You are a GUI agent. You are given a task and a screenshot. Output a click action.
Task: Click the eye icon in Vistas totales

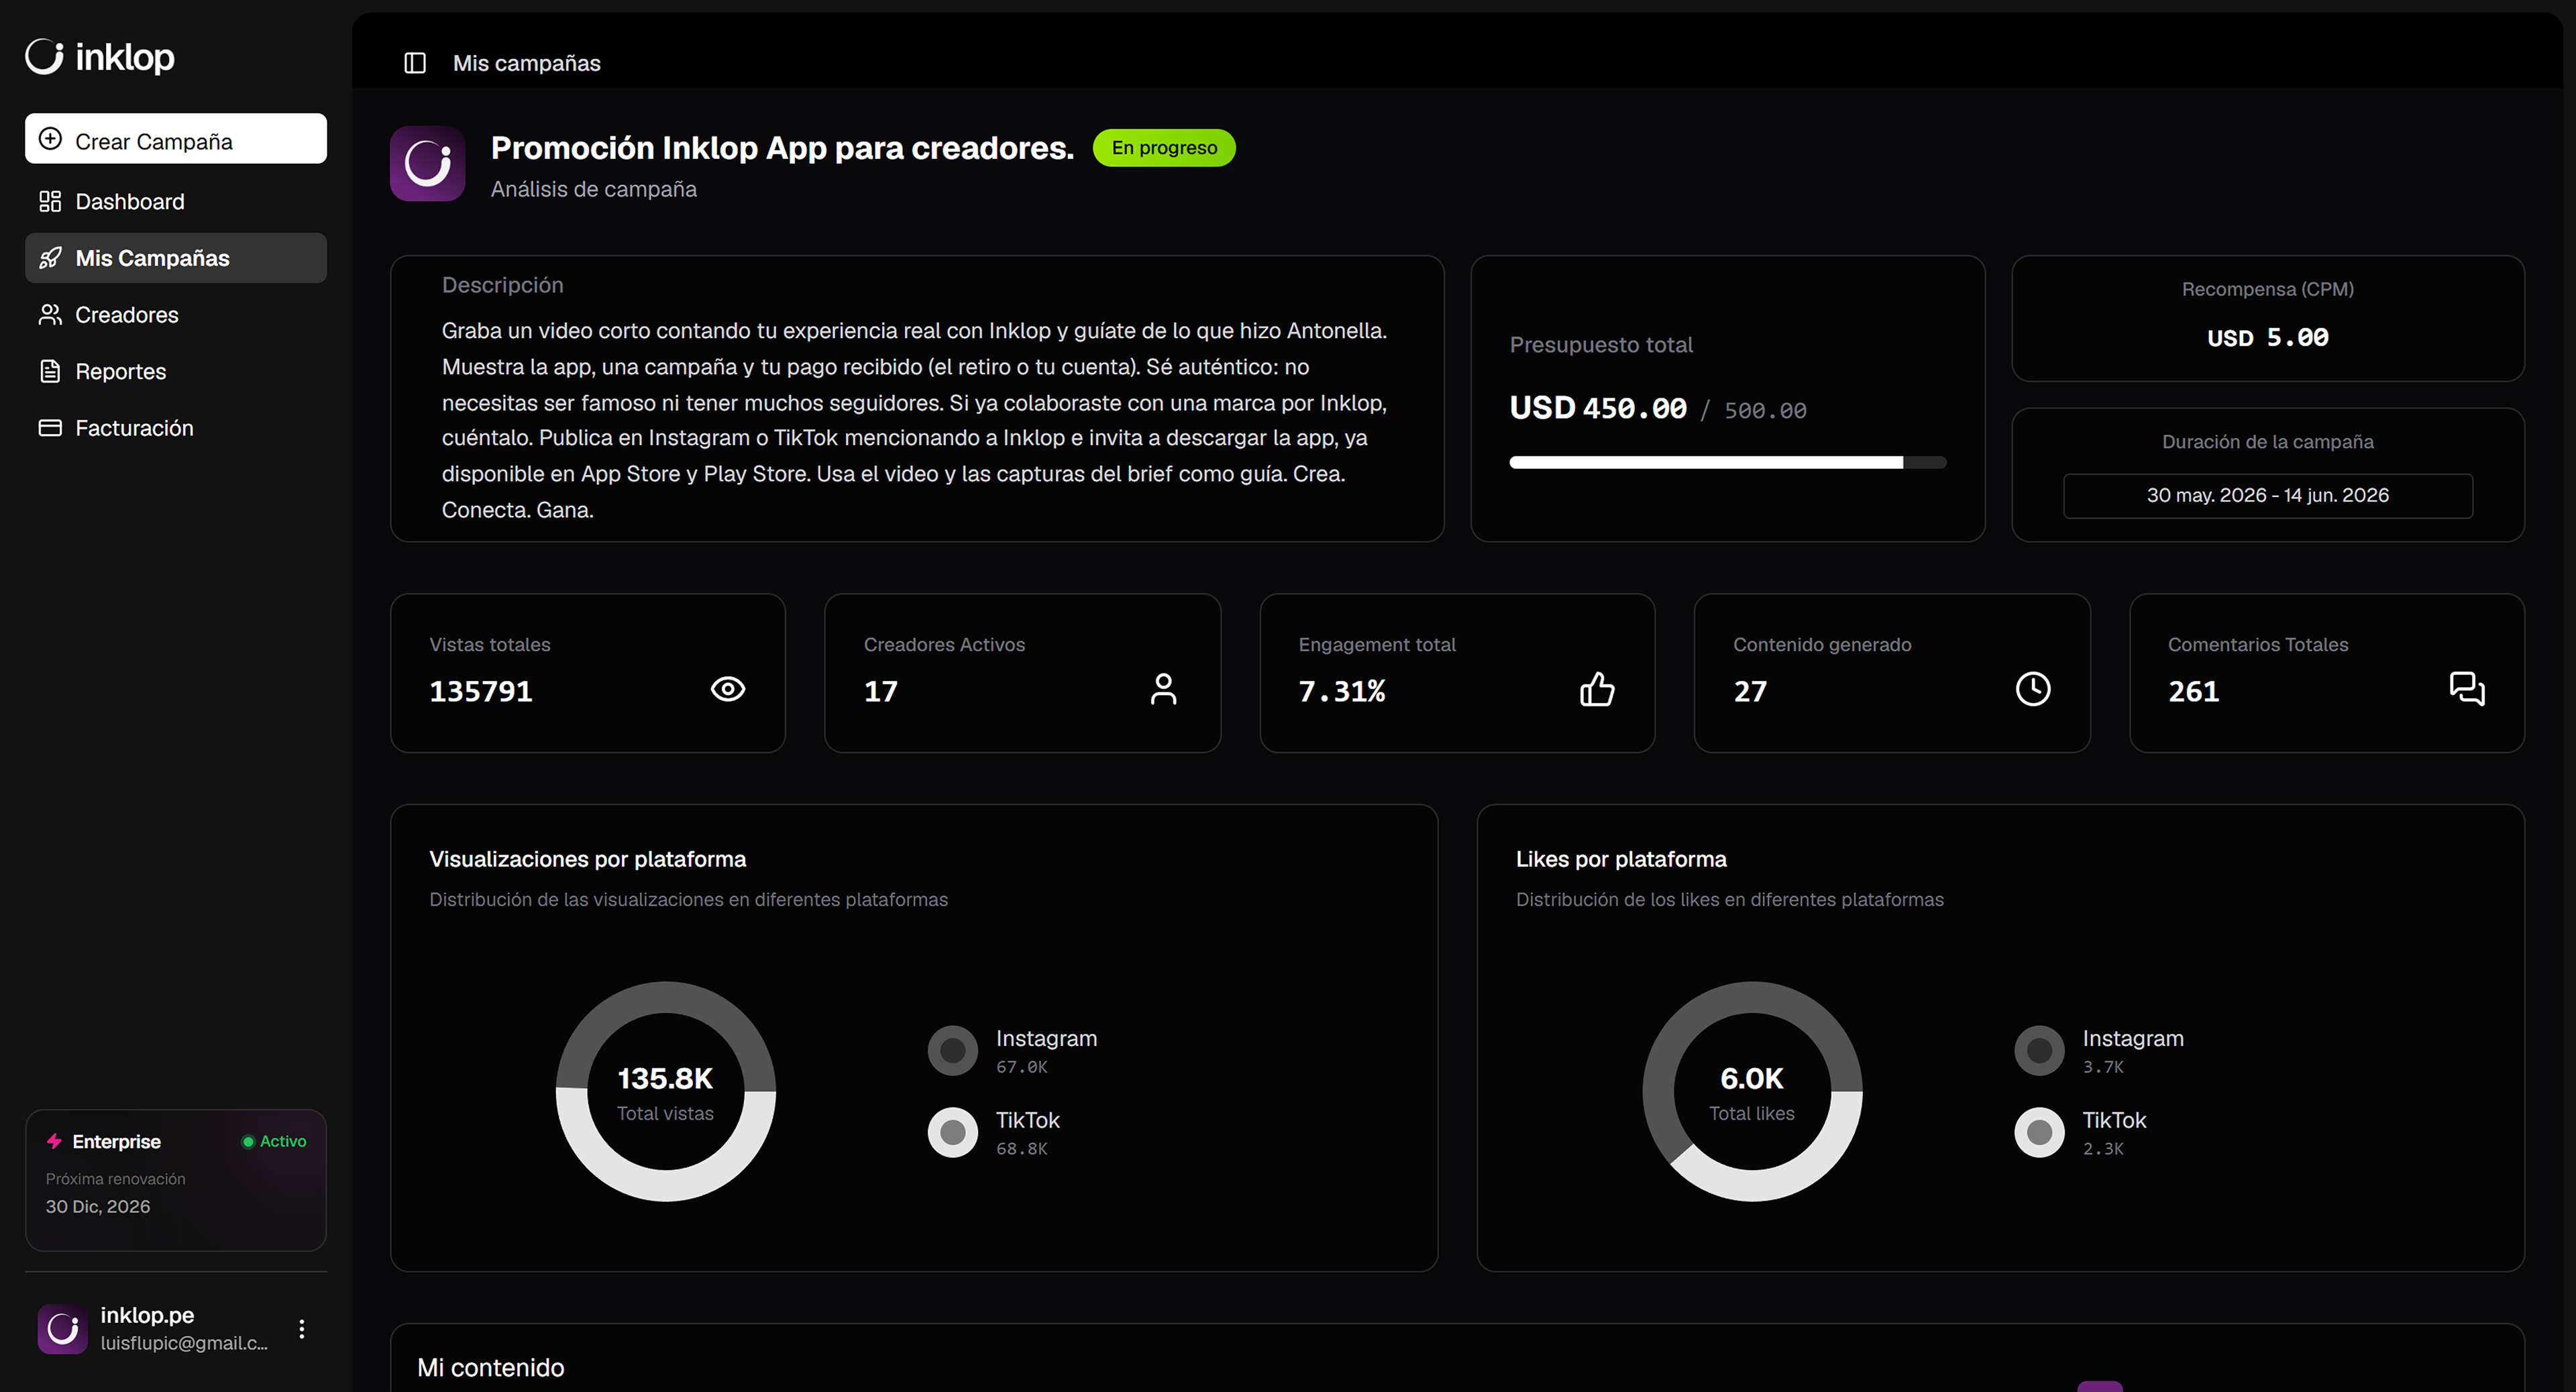coord(727,689)
